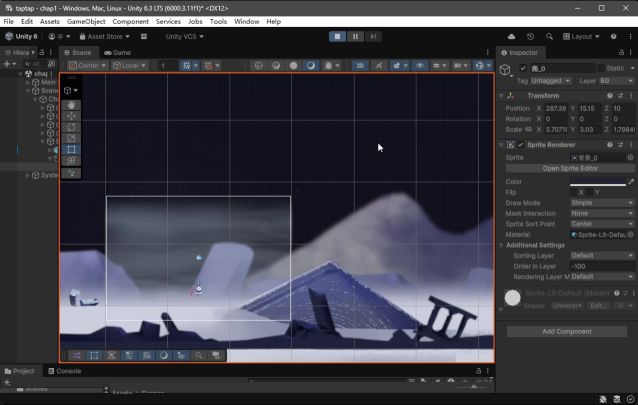Select the Rotate tool in scene tools
Image resolution: width=638 pixels, height=405 pixels.
coord(71,127)
